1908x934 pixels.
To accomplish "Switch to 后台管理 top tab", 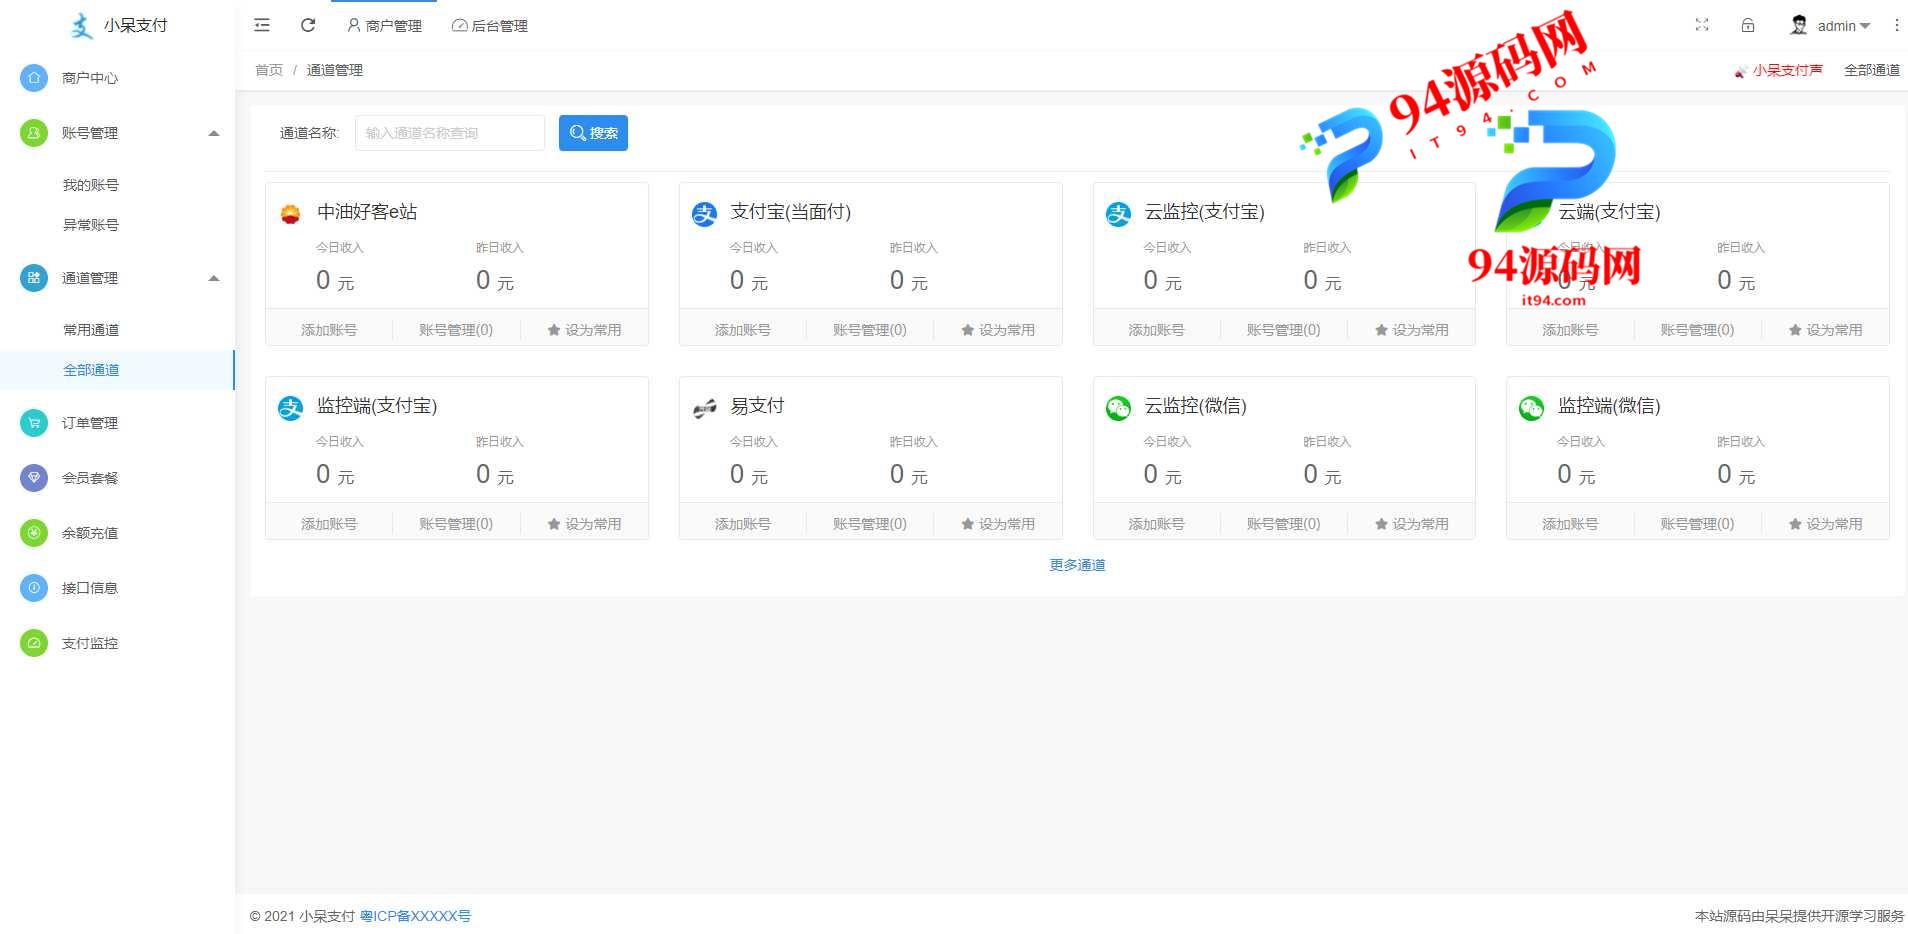I will pyautogui.click(x=490, y=26).
